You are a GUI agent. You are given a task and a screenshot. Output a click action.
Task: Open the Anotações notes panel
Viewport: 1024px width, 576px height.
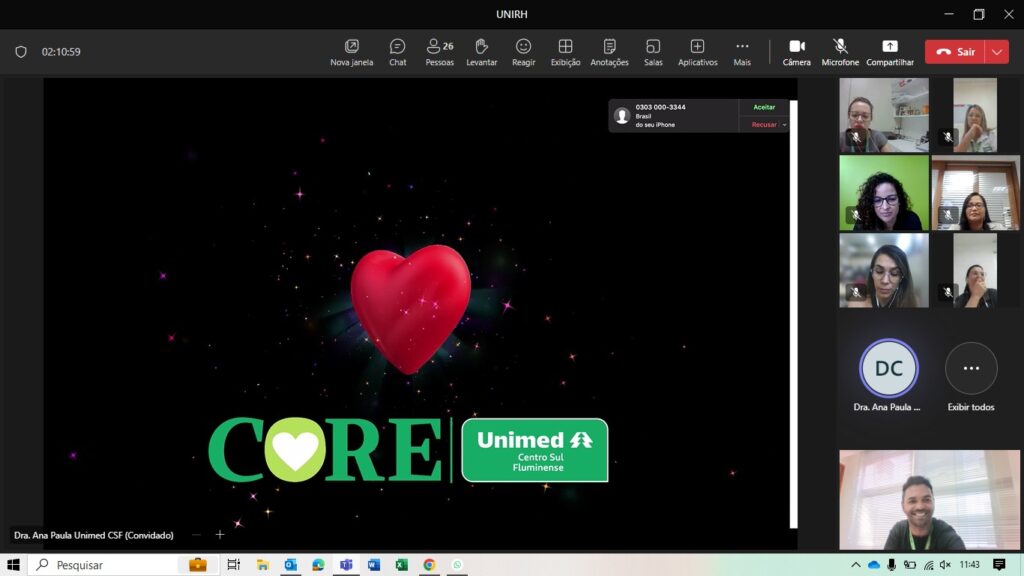tap(609, 52)
